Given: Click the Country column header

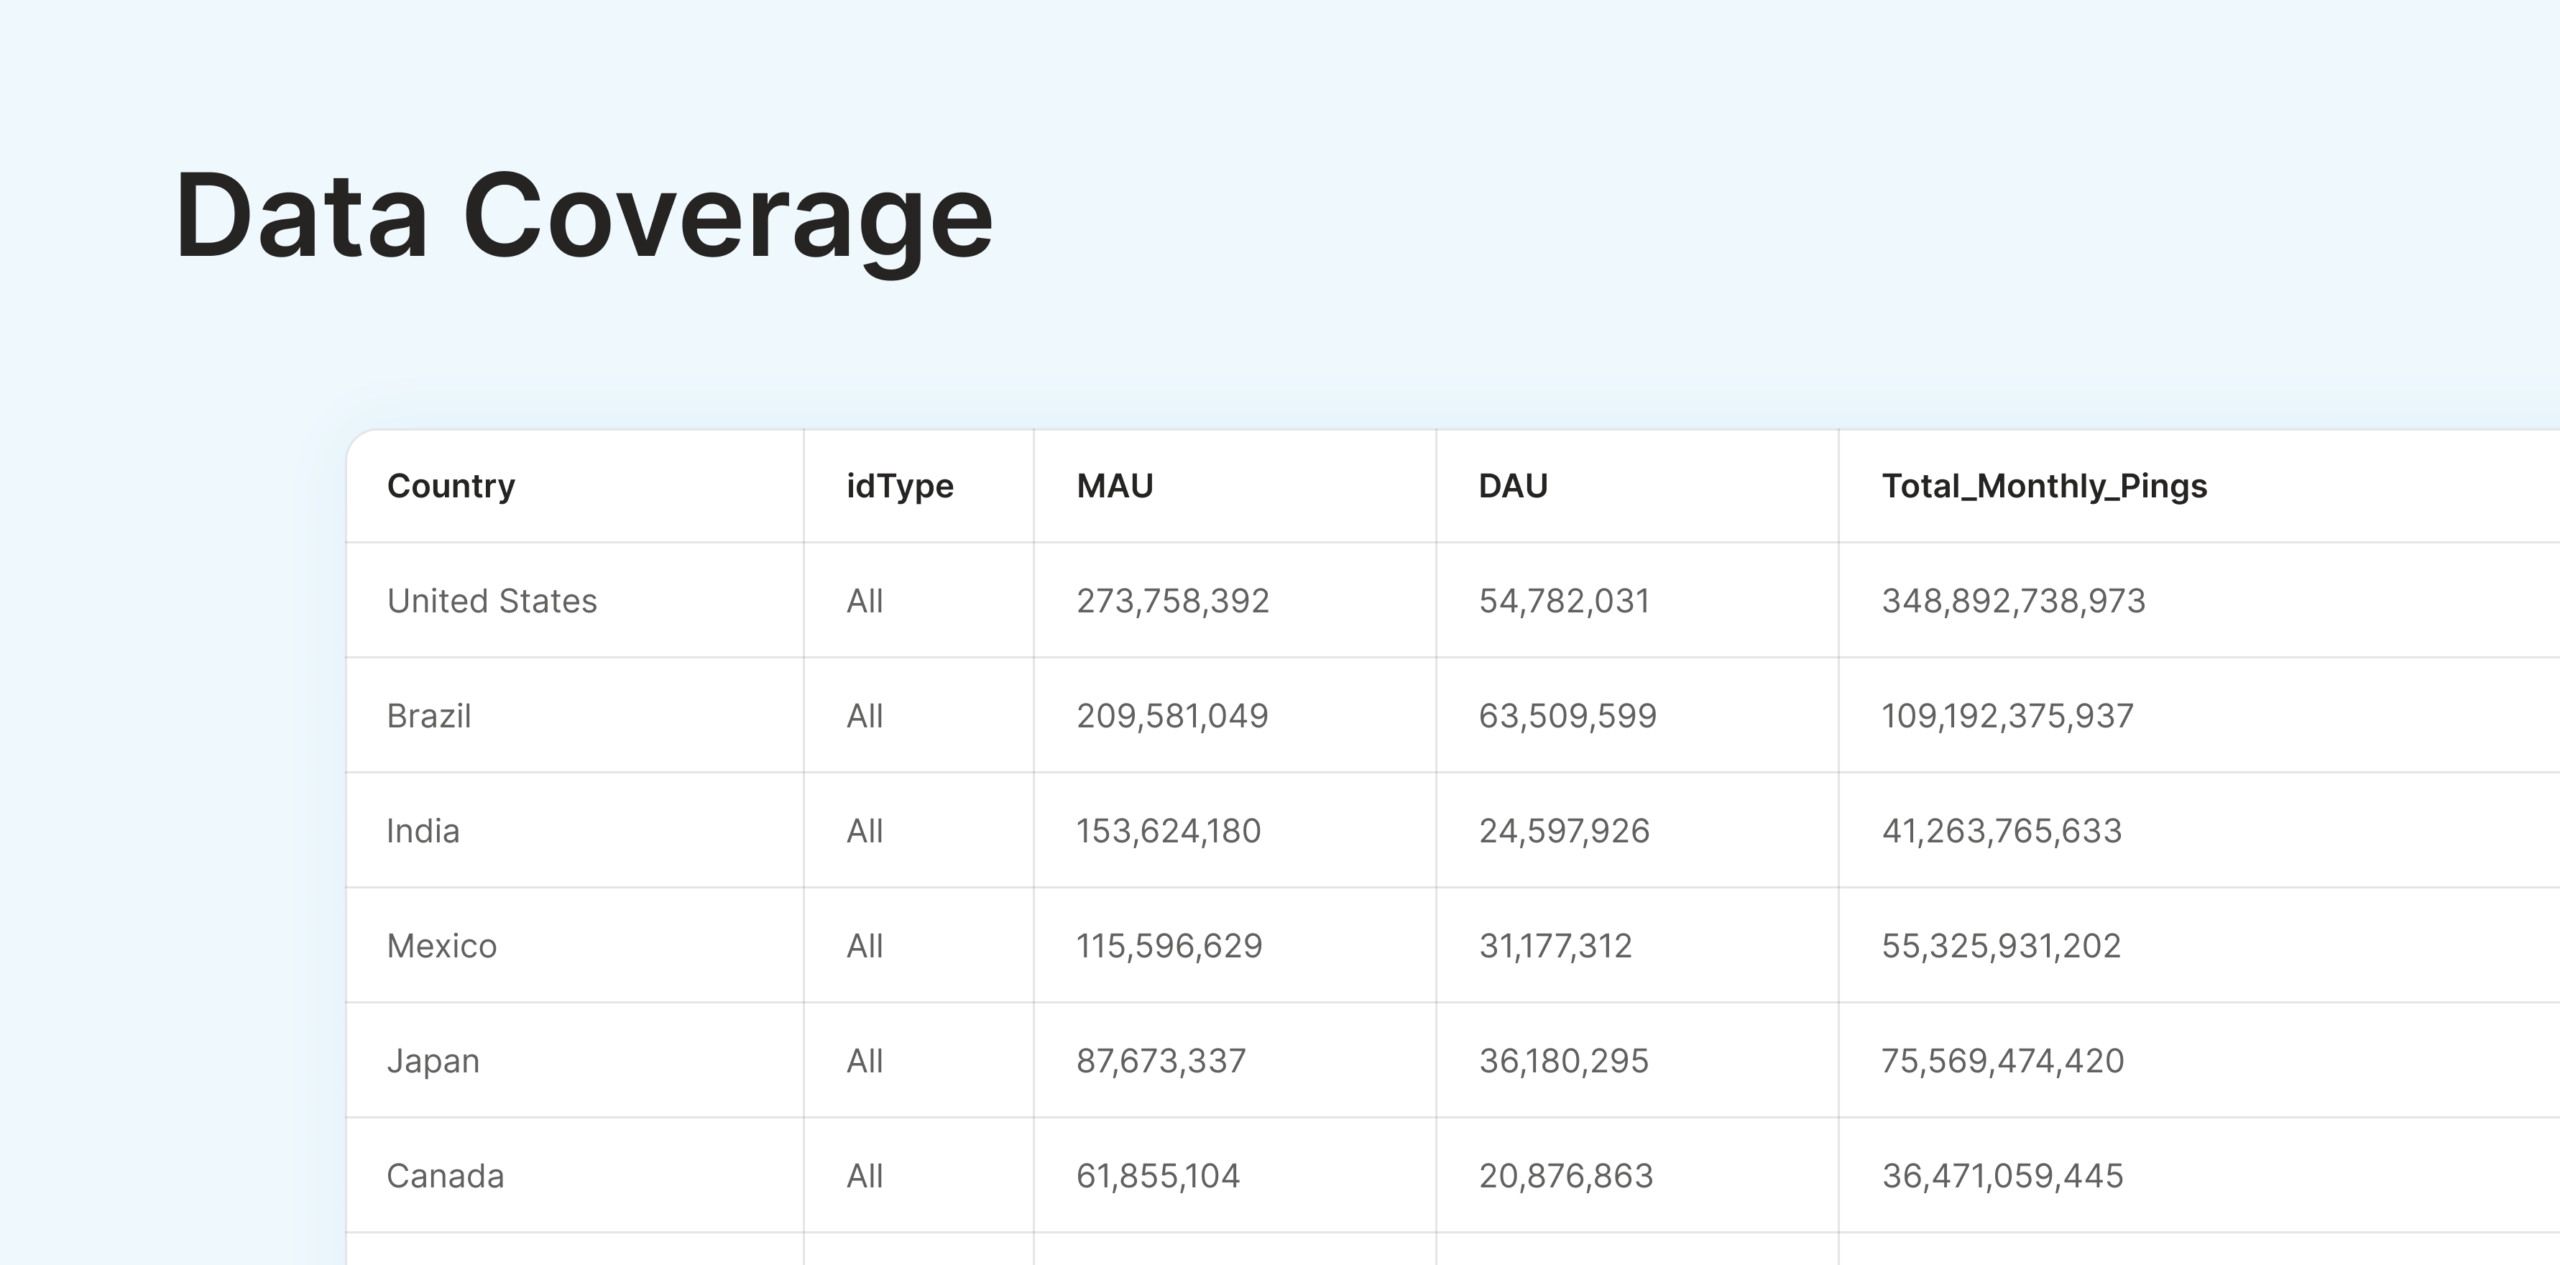Looking at the screenshot, I should coord(451,486).
